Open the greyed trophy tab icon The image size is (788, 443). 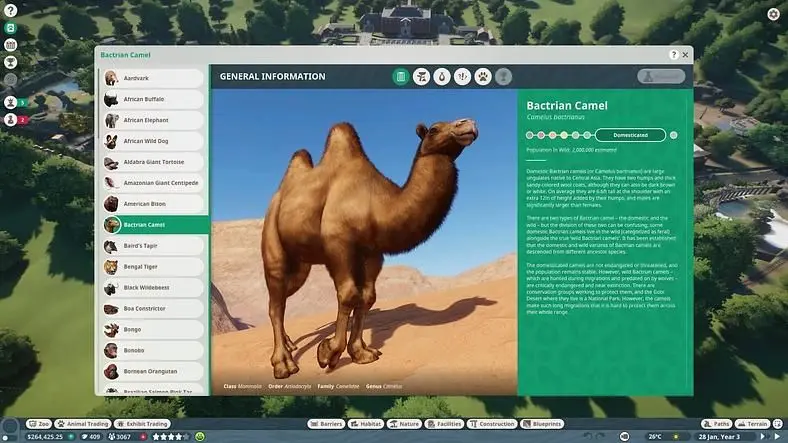[503, 77]
